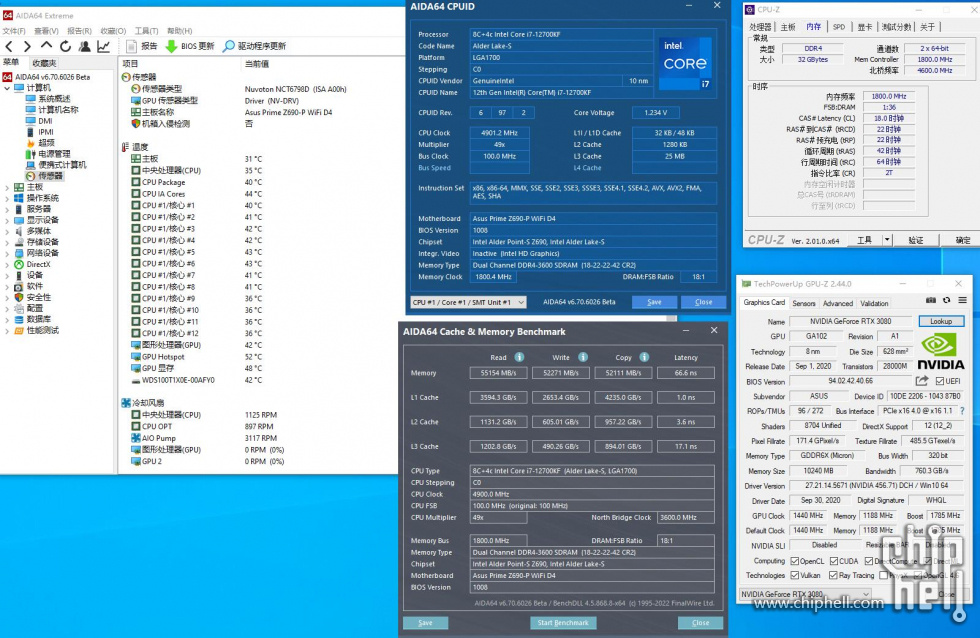Refresh the AIDA64 sensor page
980x638 pixels.
pos(65,46)
